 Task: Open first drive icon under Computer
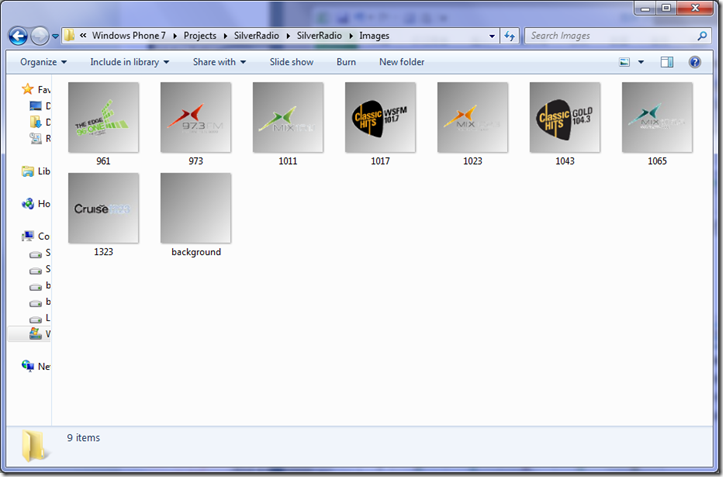pyautogui.click(x=36, y=254)
